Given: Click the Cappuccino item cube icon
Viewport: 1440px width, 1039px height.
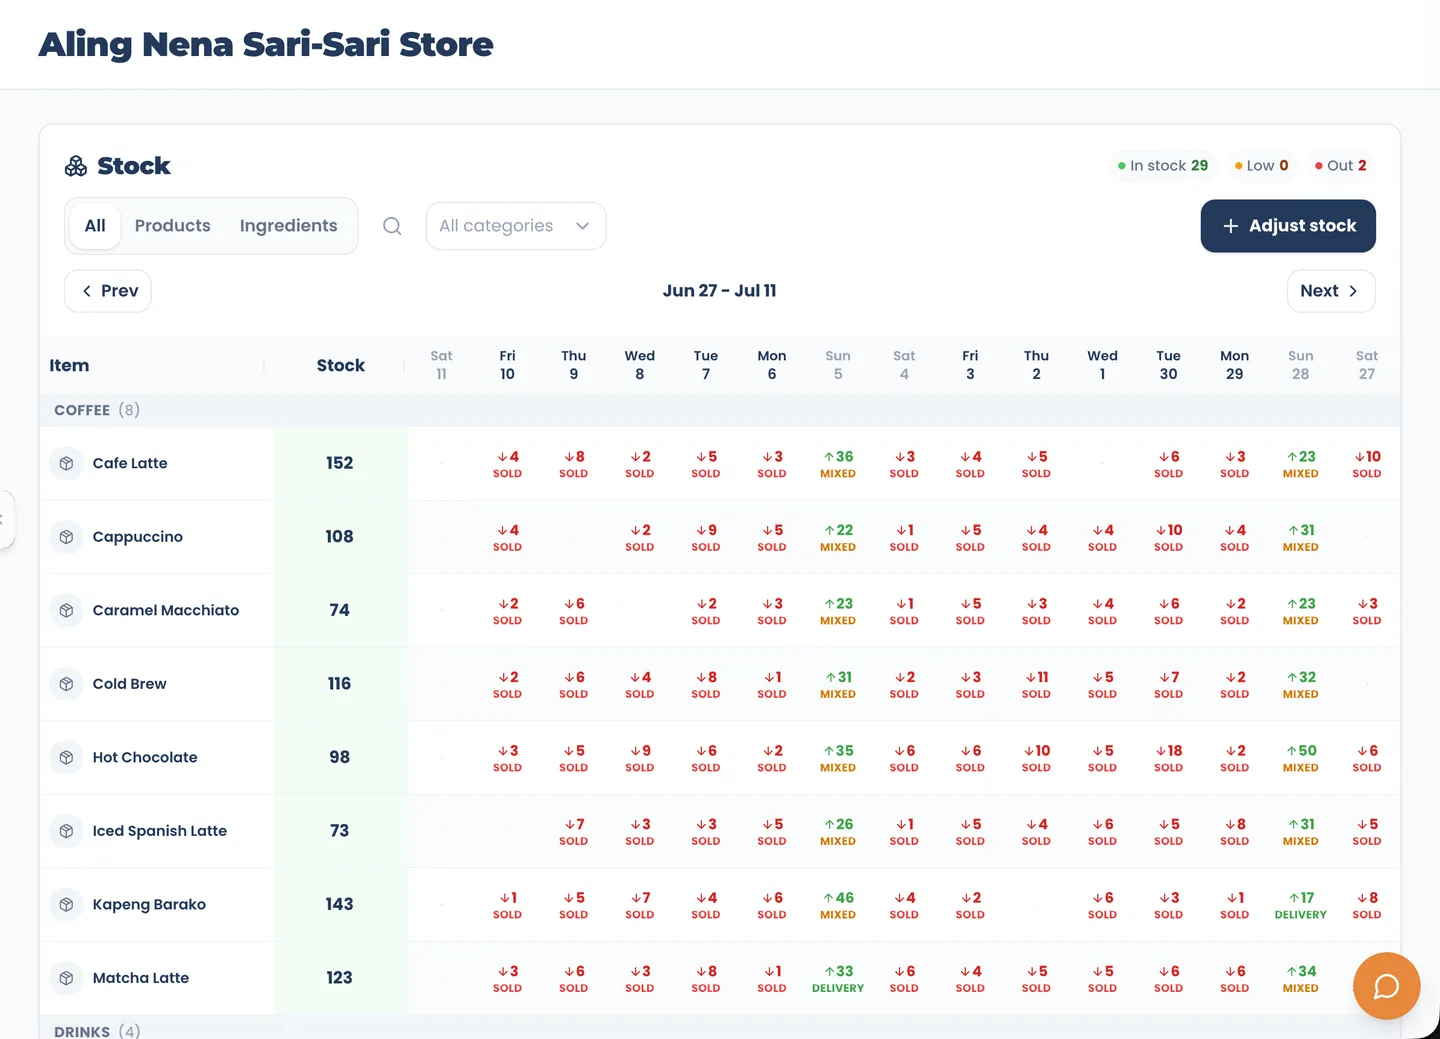Looking at the screenshot, I should point(66,537).
